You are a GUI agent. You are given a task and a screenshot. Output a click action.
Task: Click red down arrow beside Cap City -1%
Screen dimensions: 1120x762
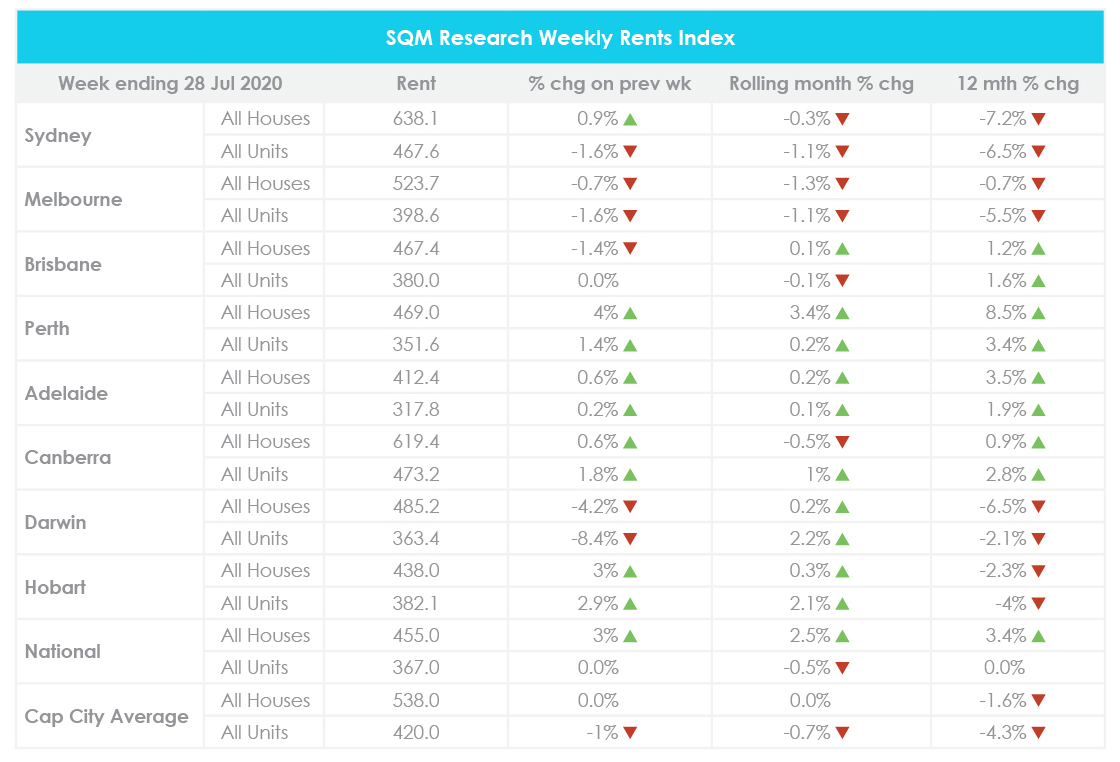[630, 733]
